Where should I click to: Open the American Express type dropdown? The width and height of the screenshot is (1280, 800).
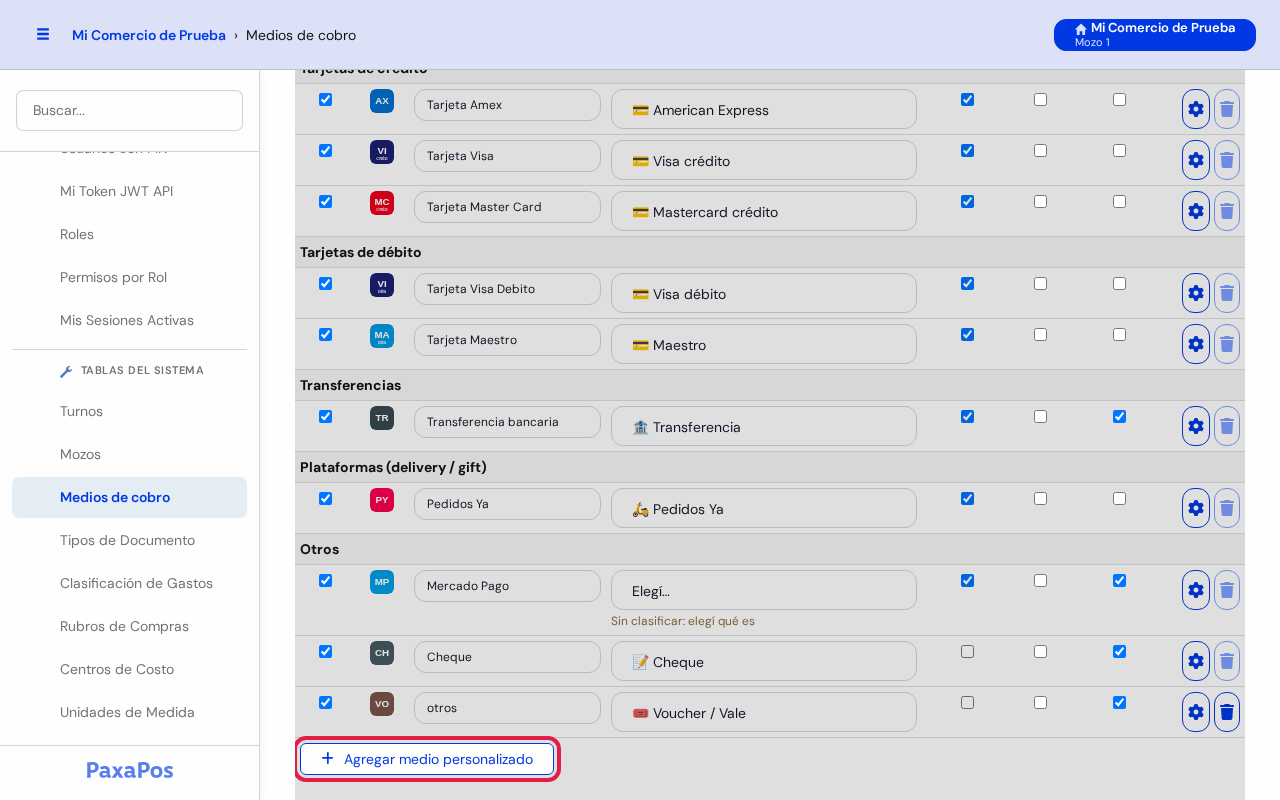point(764,109)
